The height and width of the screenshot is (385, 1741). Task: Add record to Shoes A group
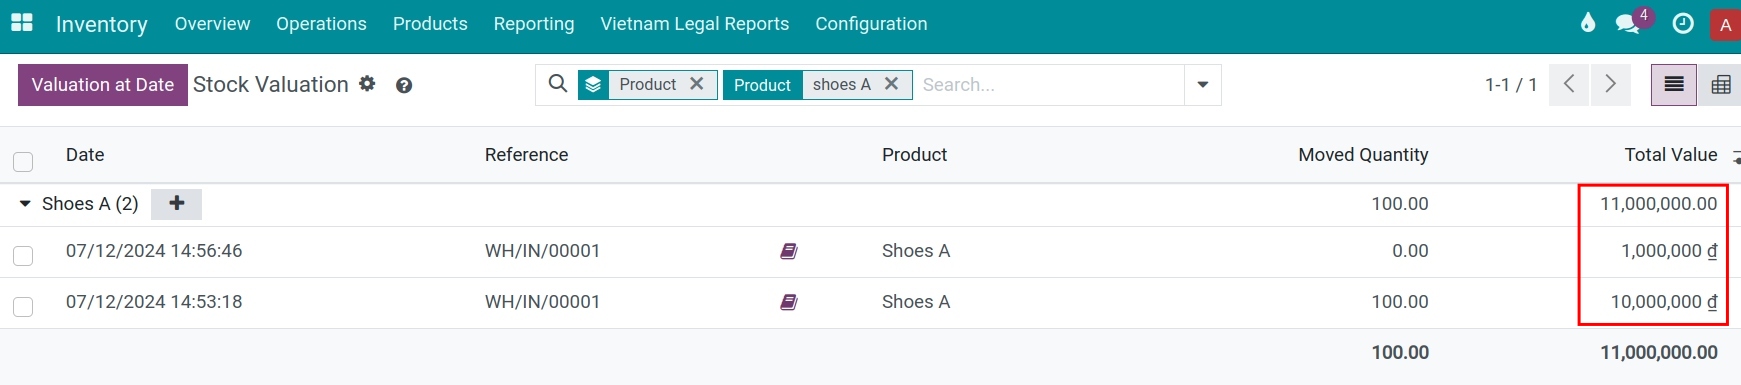pyautogui.click(x=176, y=204)
